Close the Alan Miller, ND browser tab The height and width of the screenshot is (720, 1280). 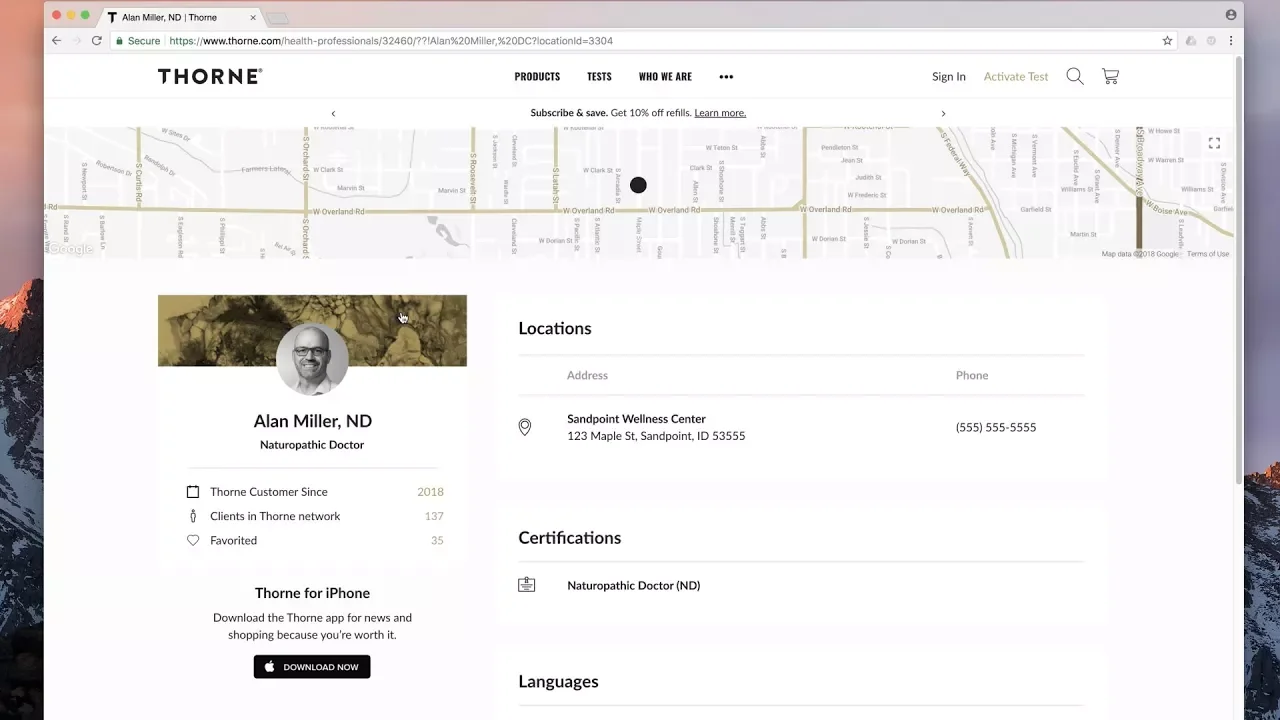pos(253,17)
